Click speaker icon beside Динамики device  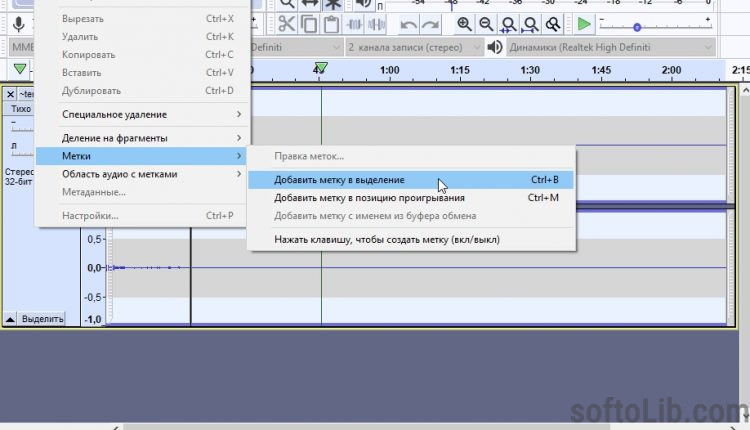pyautogui.click(x=495, y=47)
